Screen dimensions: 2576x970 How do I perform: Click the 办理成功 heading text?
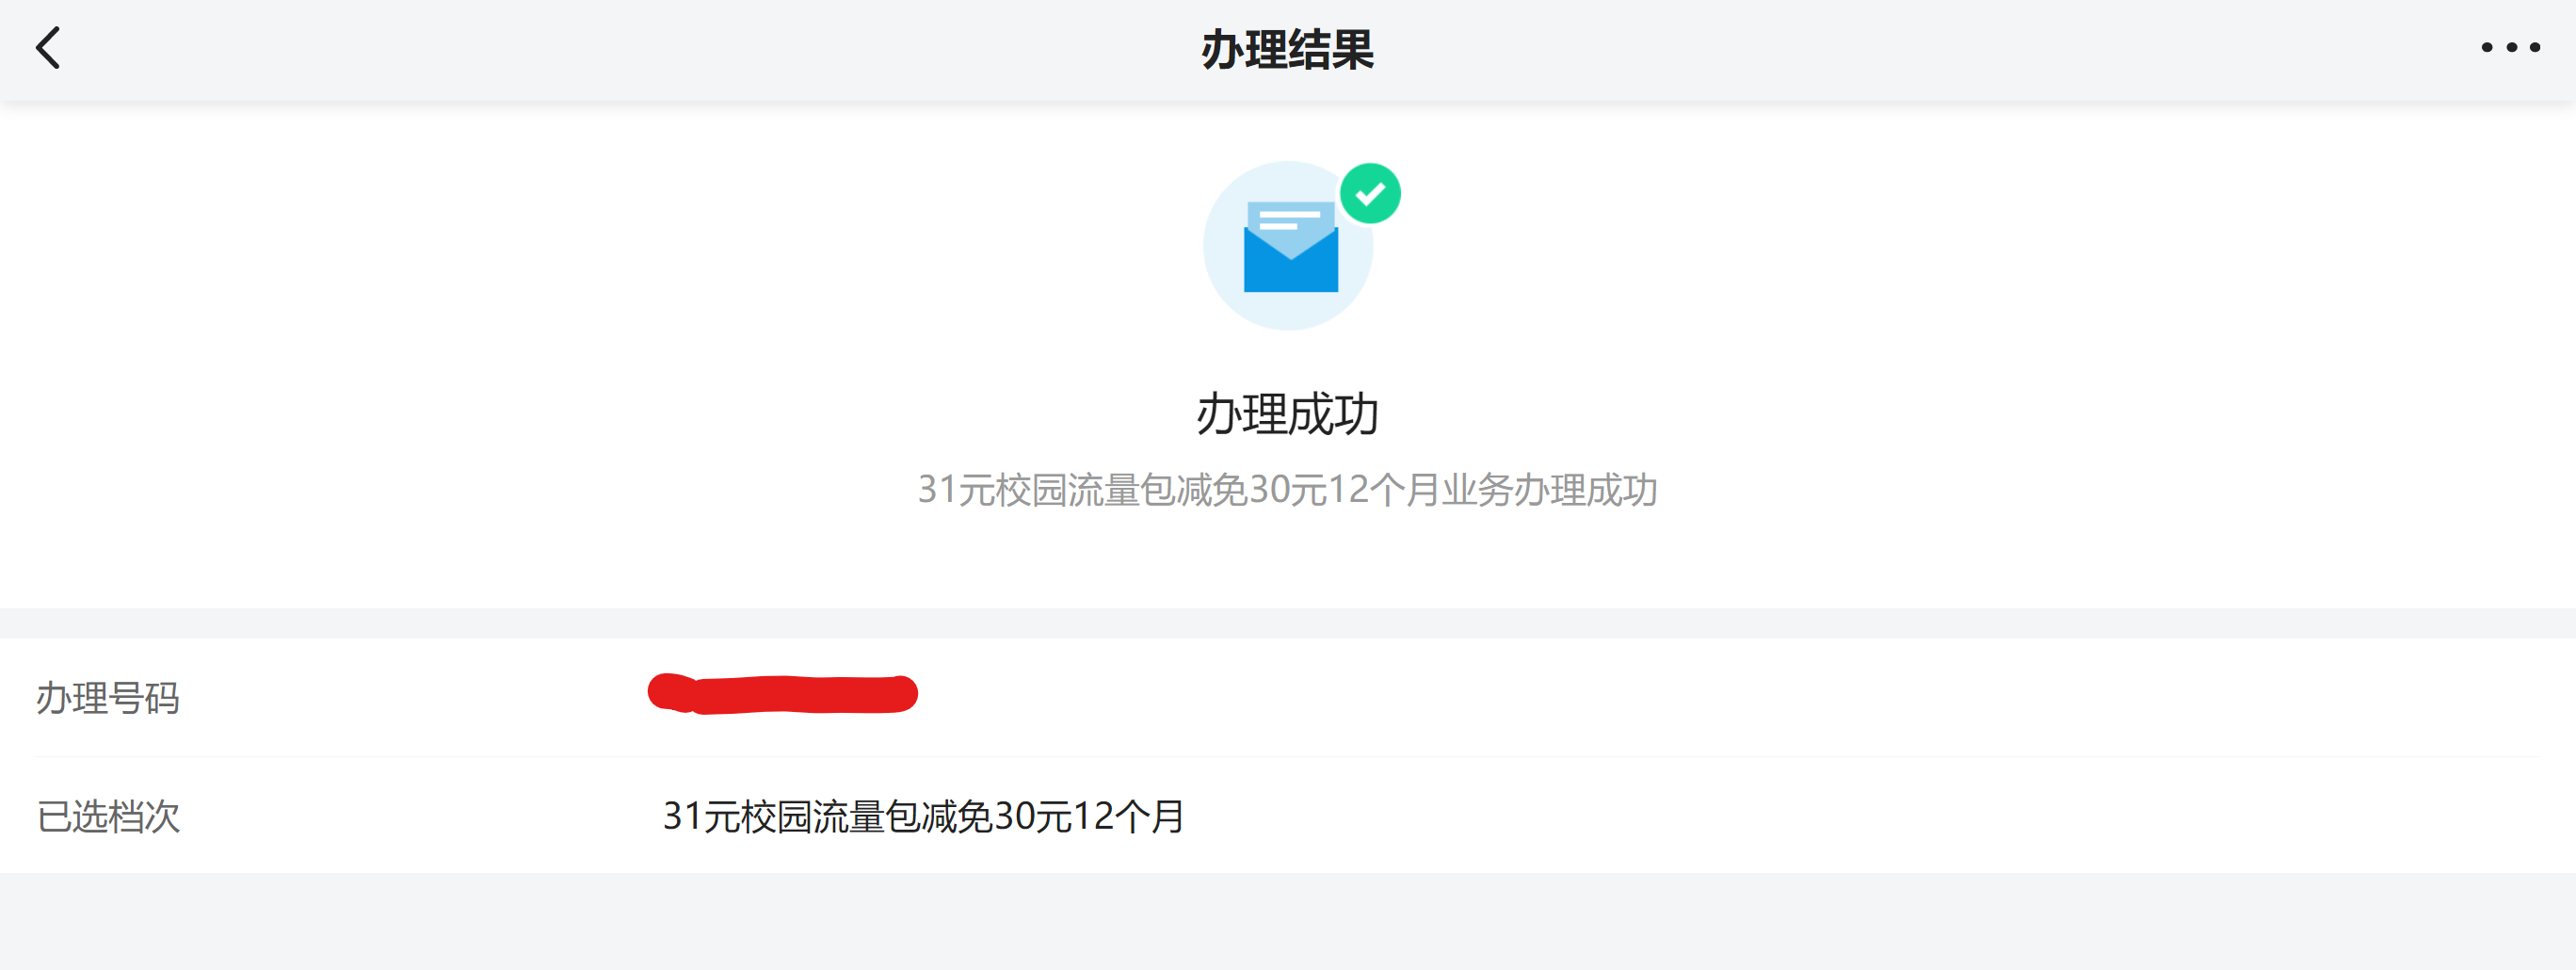[x=1288, y=414]
